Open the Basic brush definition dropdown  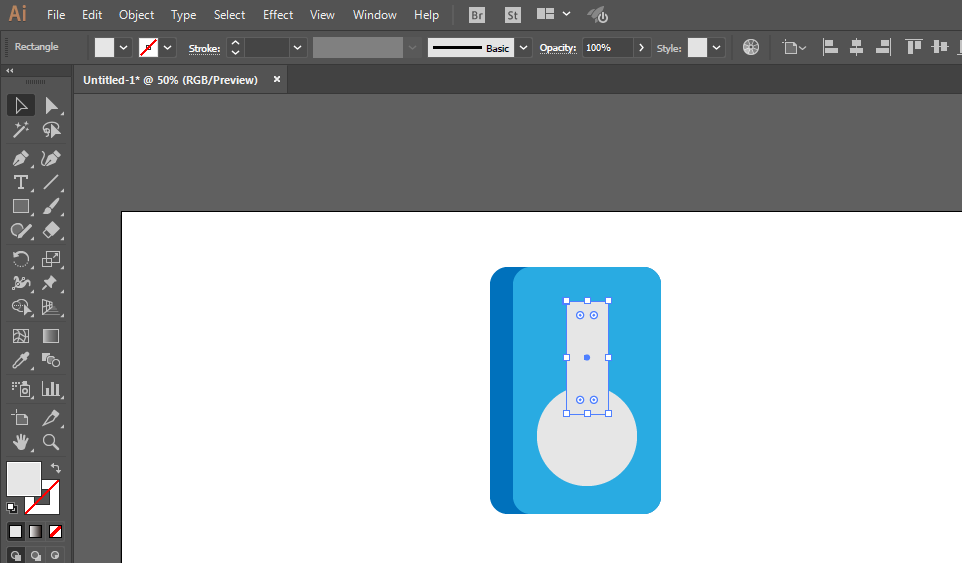523,48
